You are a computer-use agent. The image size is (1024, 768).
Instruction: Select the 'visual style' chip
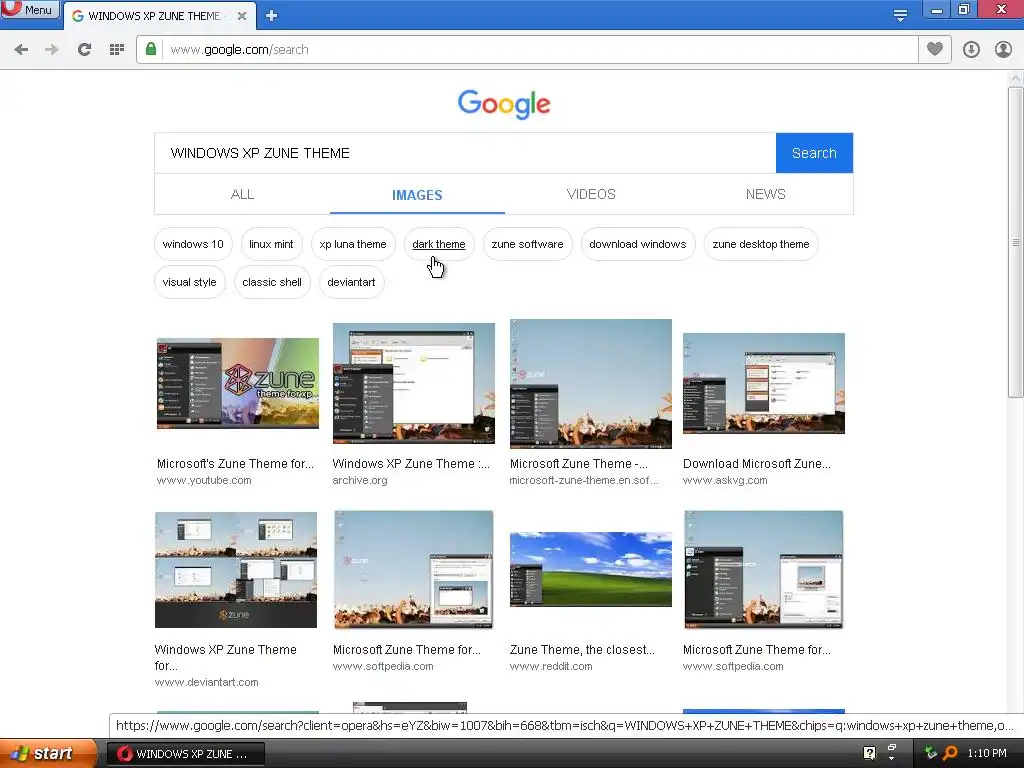click(x=189, y=282)
